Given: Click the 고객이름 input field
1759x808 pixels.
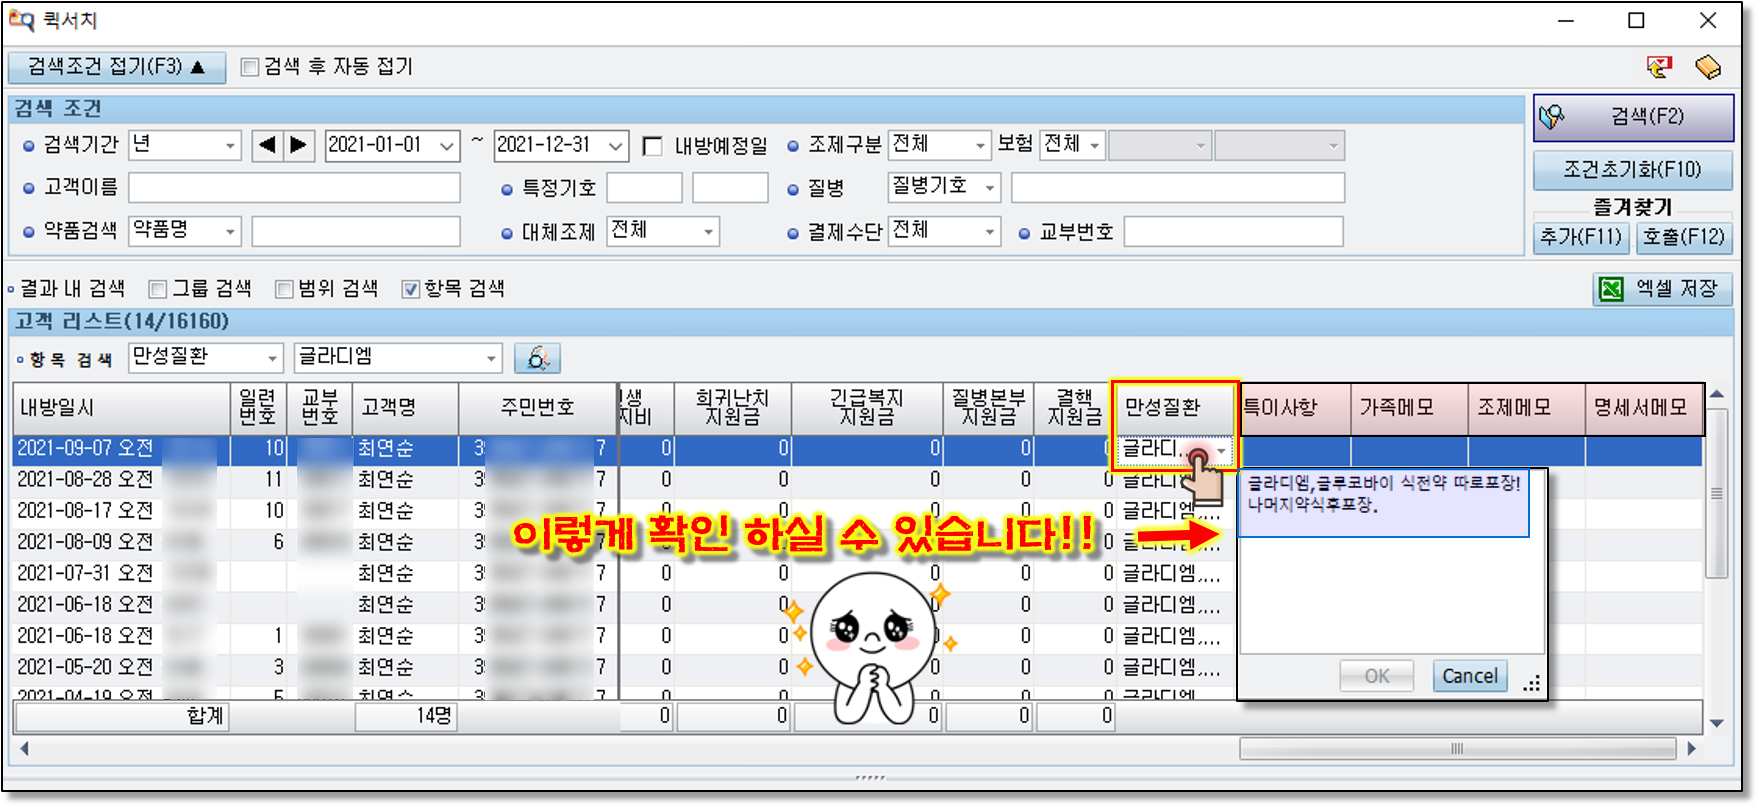Looking at the screenshot, I should [294, 188].
